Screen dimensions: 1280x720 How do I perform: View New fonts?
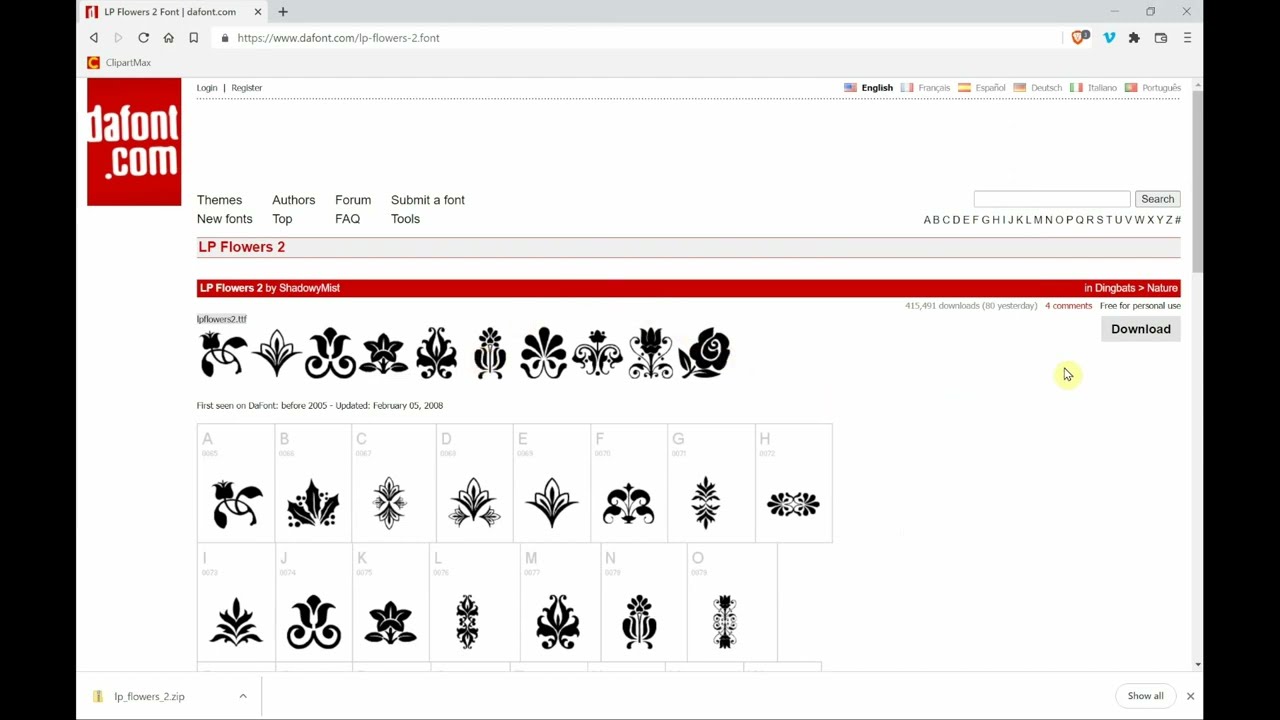click(224, 219)
